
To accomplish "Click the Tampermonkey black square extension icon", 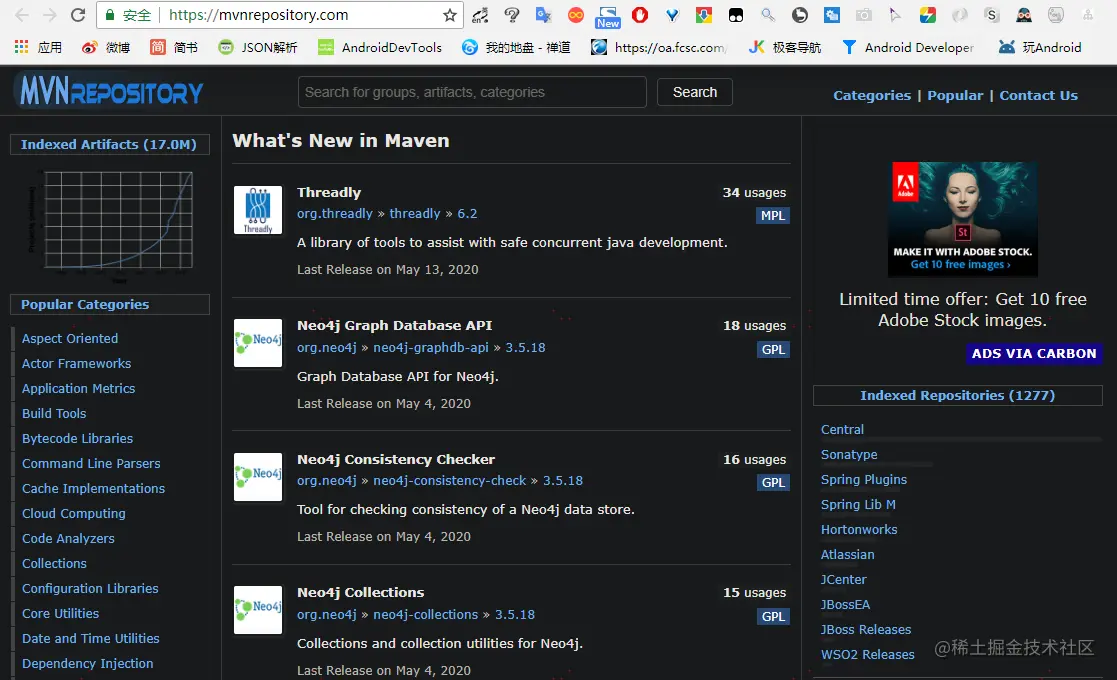I will pyautogui.click(x=736, y=15).
